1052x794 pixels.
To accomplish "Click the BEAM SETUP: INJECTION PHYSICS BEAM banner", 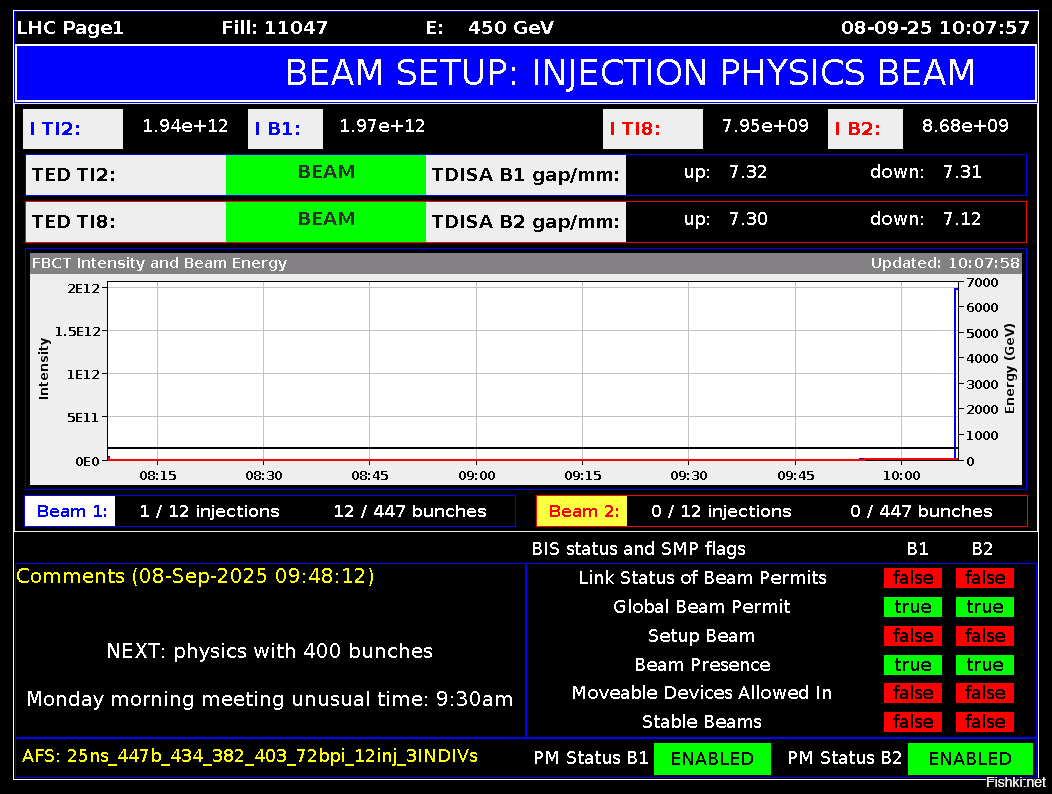I will pos(526,73).
